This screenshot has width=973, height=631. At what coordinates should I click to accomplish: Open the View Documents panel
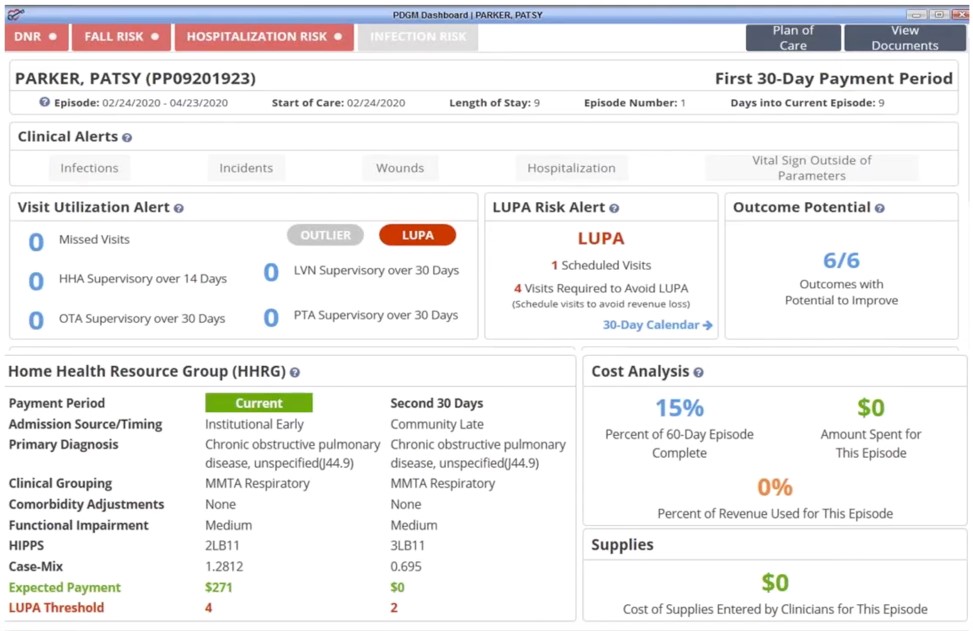[x=904, y=36]
